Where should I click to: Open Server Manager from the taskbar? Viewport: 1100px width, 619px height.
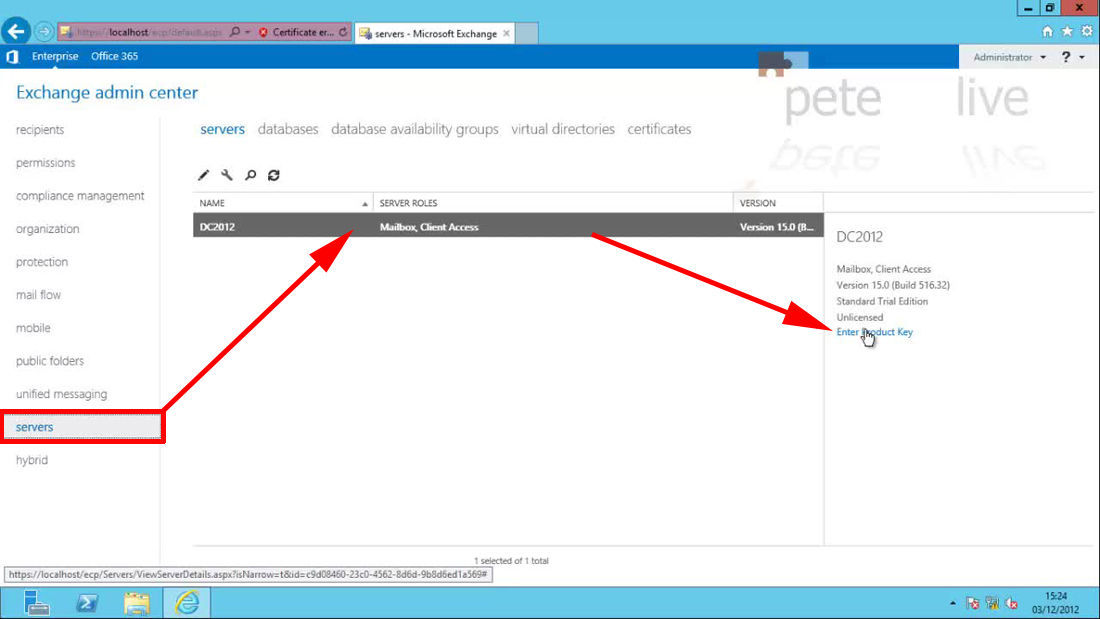36,603
